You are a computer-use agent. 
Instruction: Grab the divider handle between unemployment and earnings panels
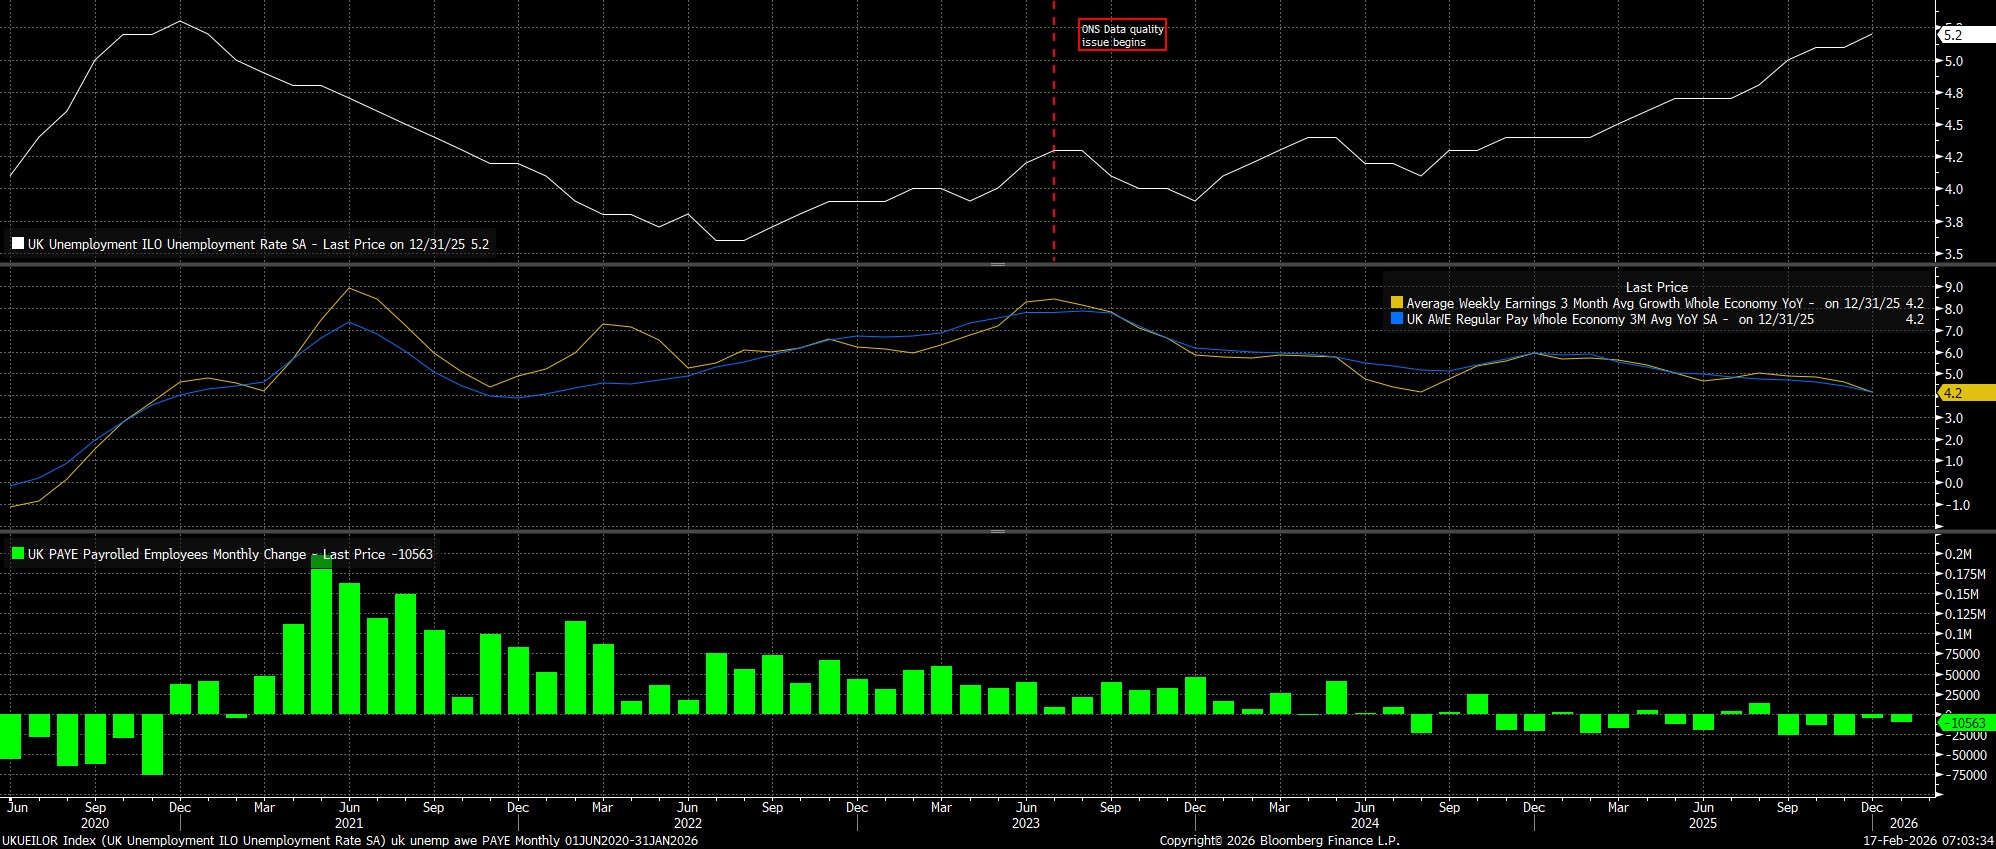997,265
